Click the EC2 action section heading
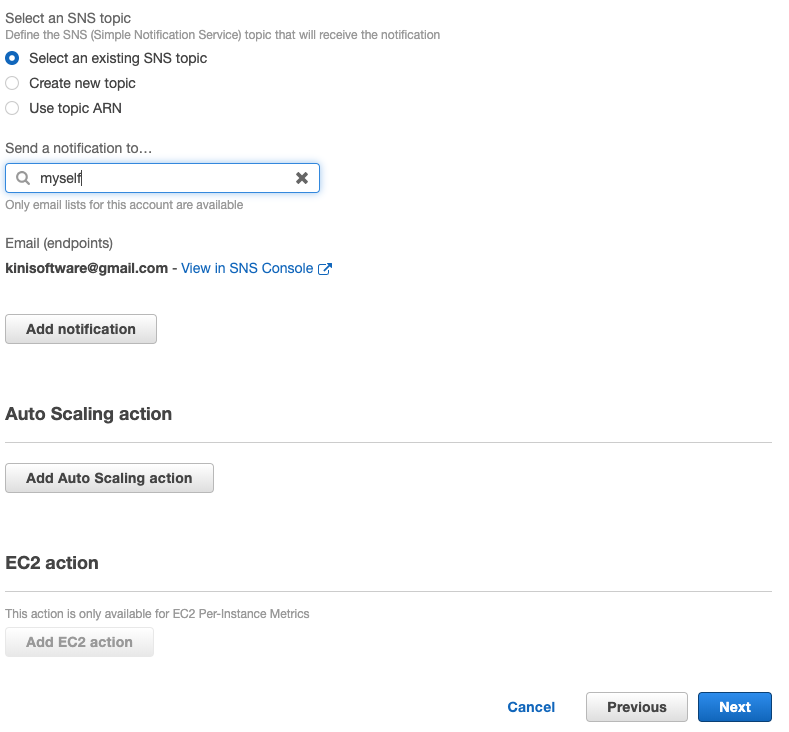This screenshot has height=732, width=789. 52,563
